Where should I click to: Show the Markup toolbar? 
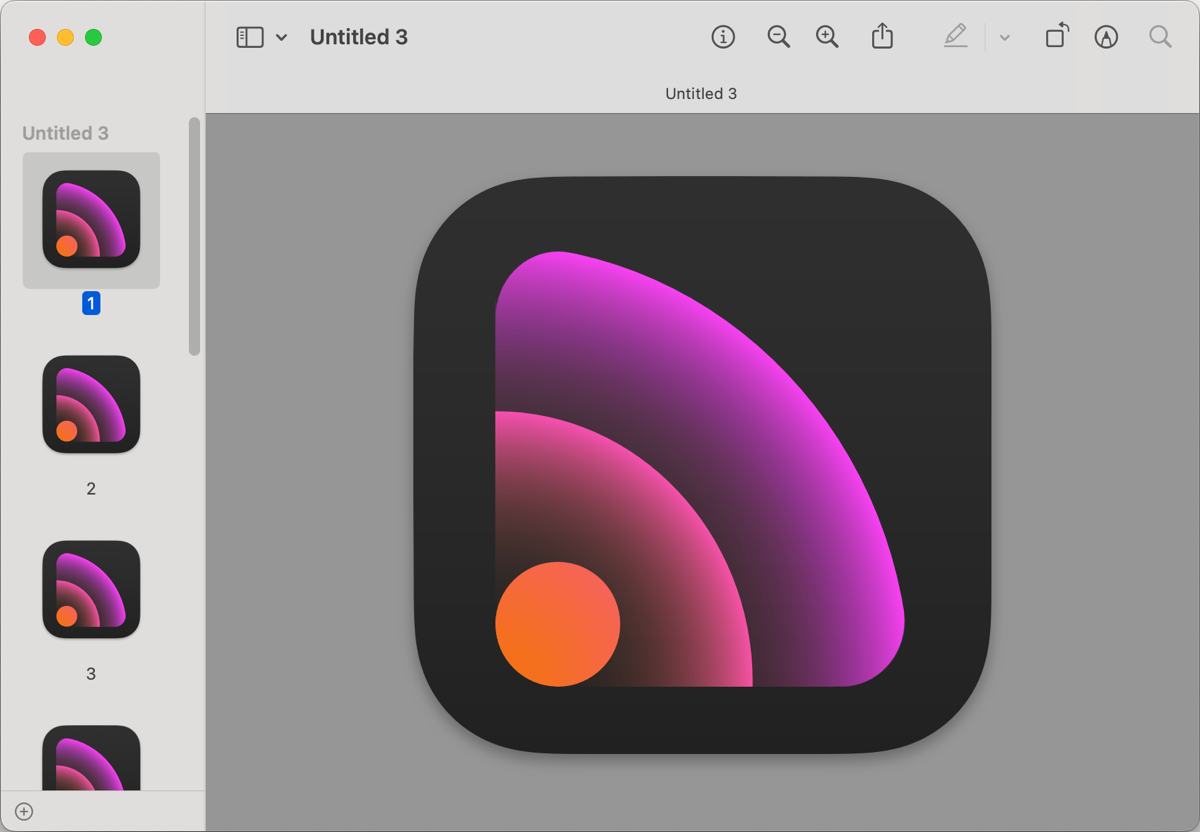(1106, 37)
